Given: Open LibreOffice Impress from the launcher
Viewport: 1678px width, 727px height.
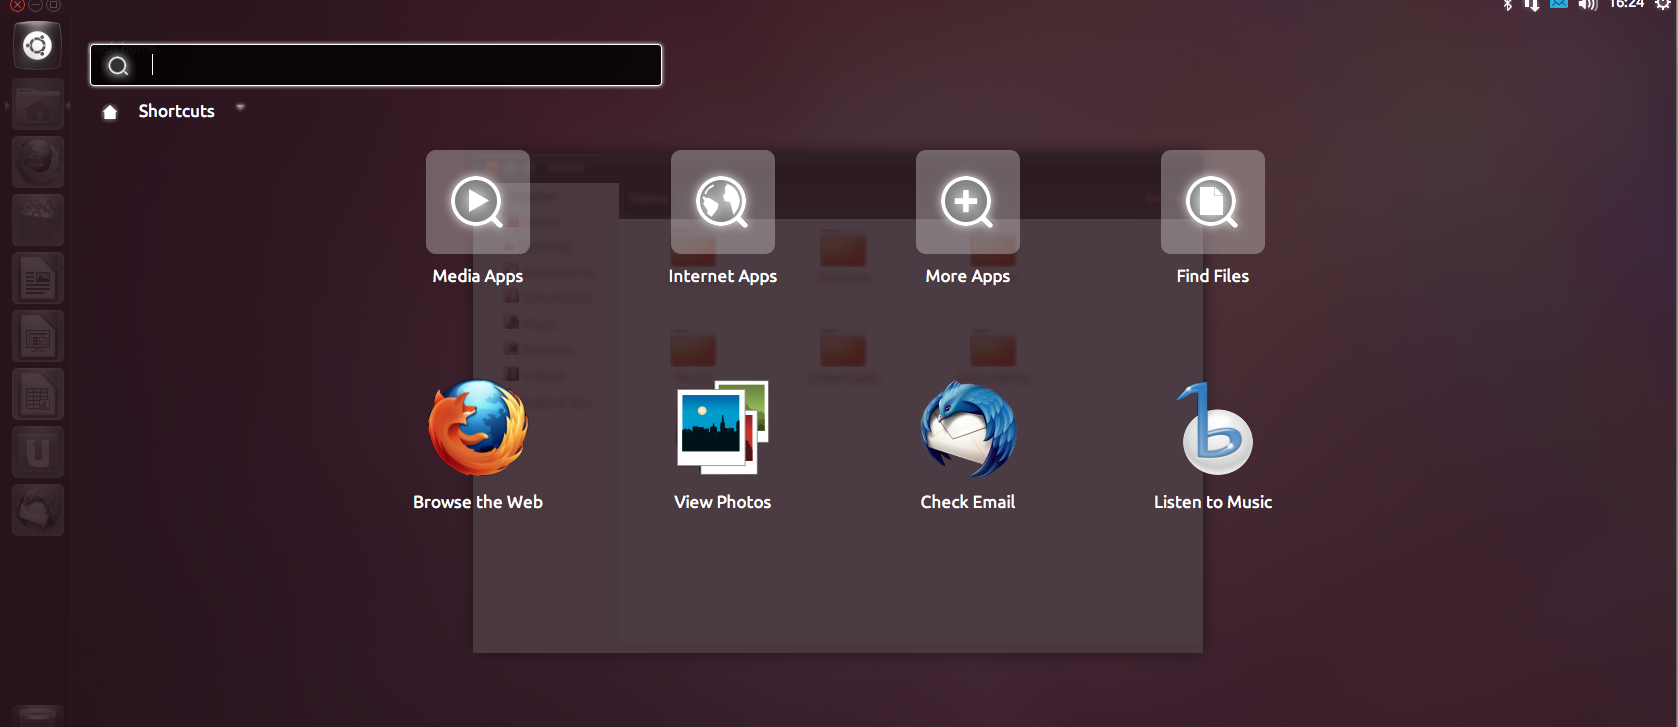Looking at the screenshot, I should click(38, 337).
